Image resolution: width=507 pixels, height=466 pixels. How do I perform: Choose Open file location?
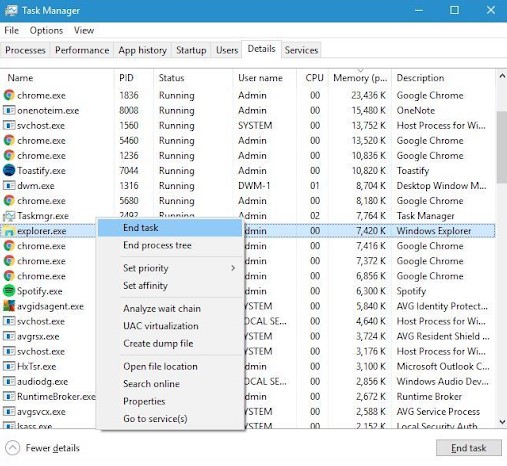tap(170, 366)
